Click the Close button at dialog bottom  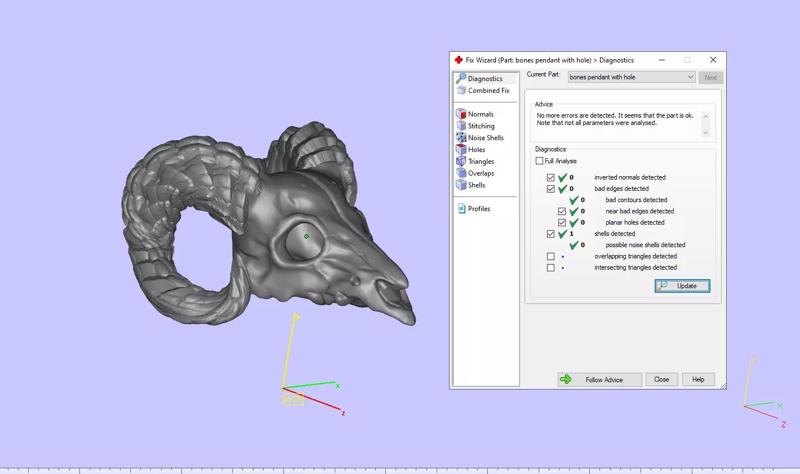click(x=661, y=380)
